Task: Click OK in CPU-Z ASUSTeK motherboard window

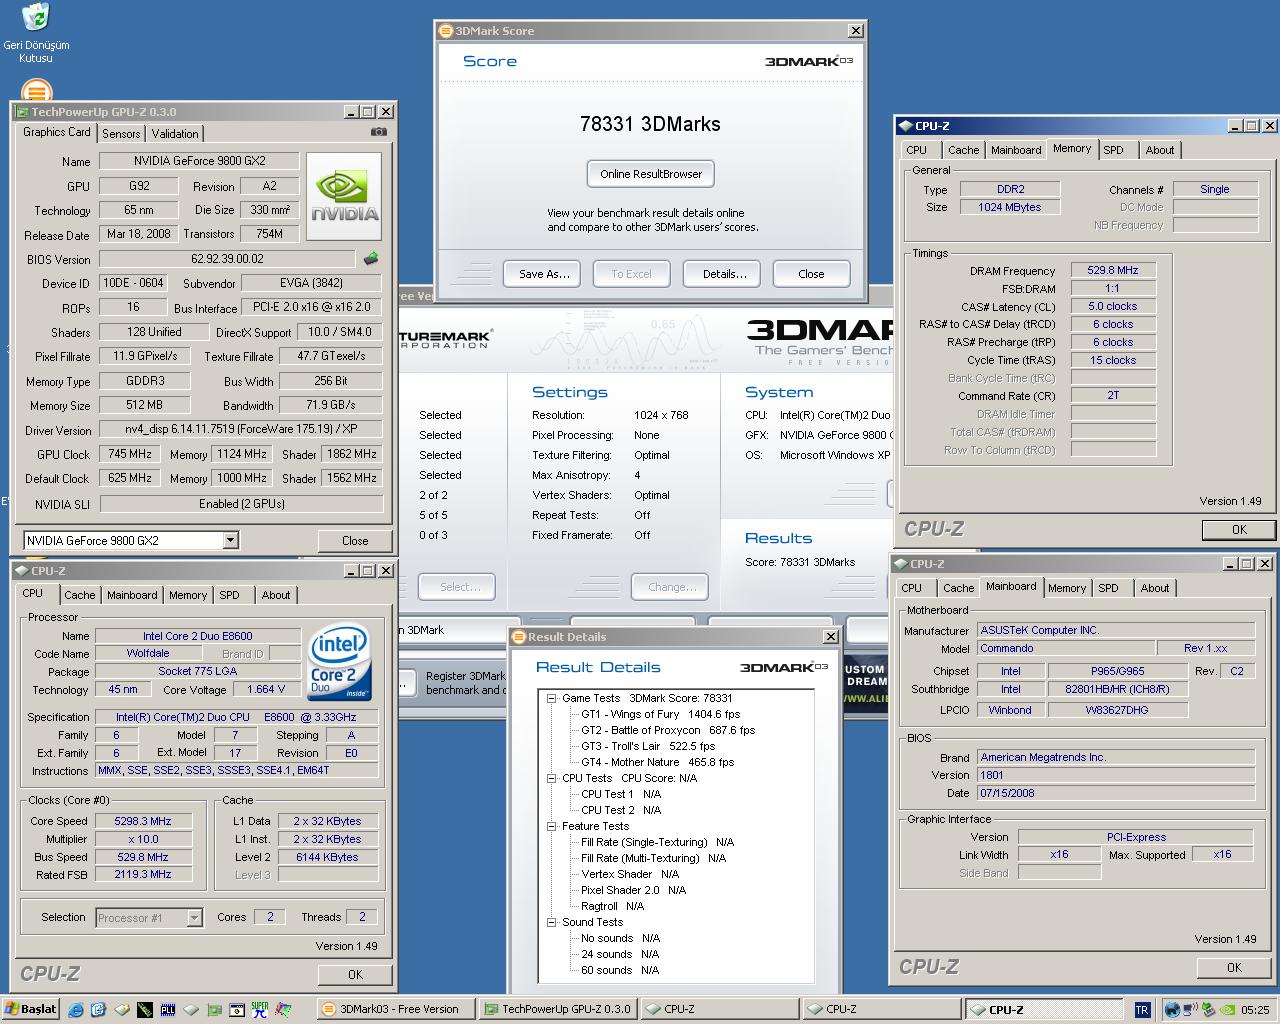Action: pyautogui.click(x=1234, y=967)
